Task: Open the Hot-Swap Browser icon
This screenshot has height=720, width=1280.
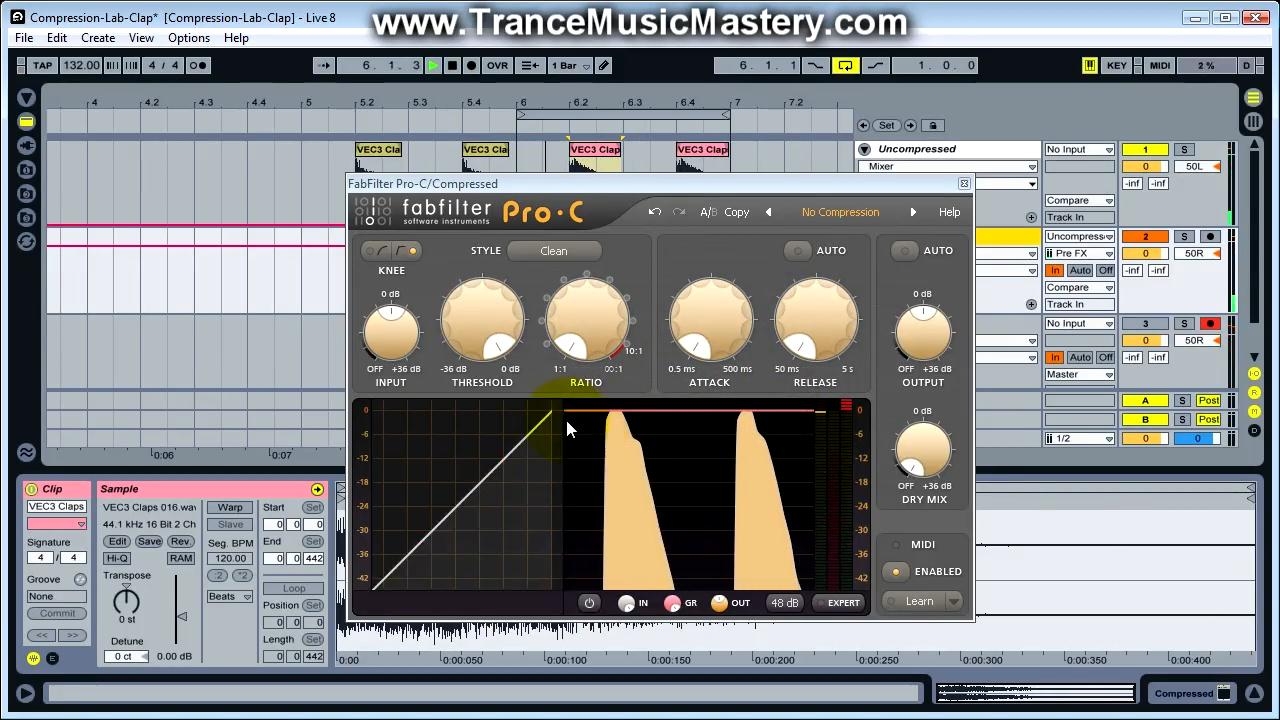Action: [27, 242]
